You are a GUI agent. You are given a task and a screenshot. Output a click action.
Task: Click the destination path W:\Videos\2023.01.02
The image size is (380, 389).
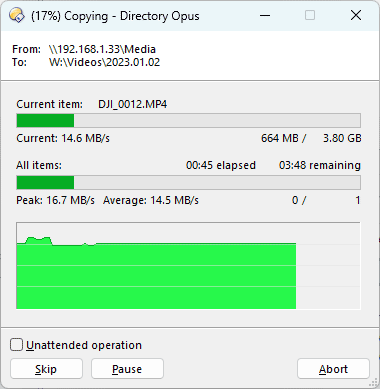coord(104,62)
